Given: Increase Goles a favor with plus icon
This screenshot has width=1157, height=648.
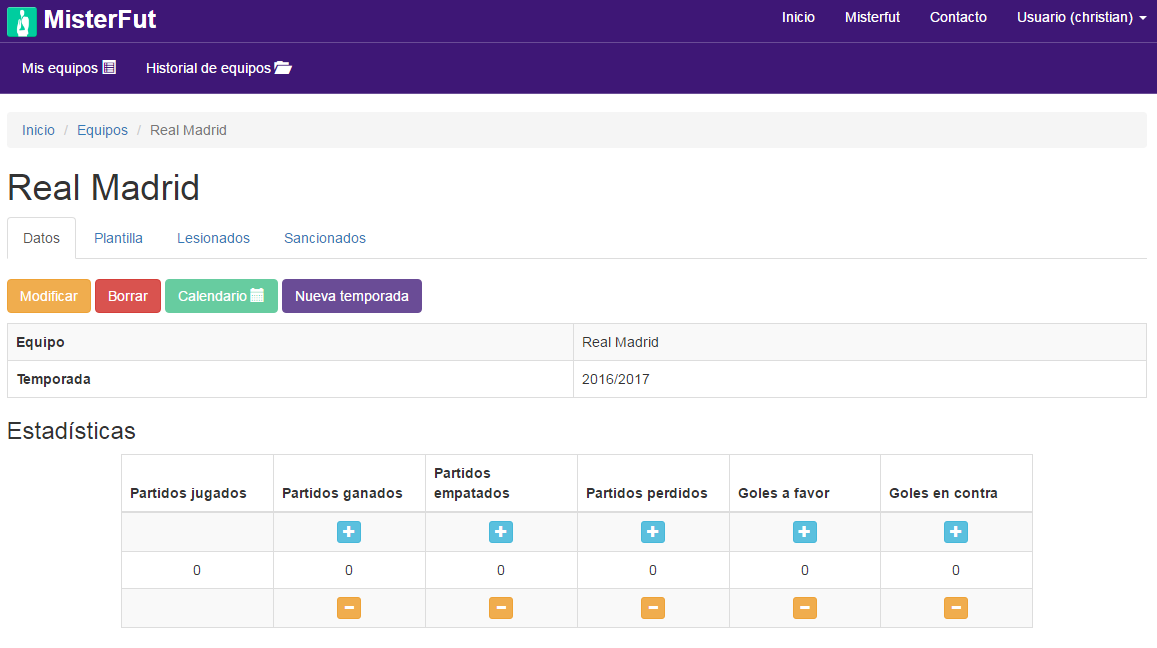Looking at the screenshot, I should [x=805, y=532].
